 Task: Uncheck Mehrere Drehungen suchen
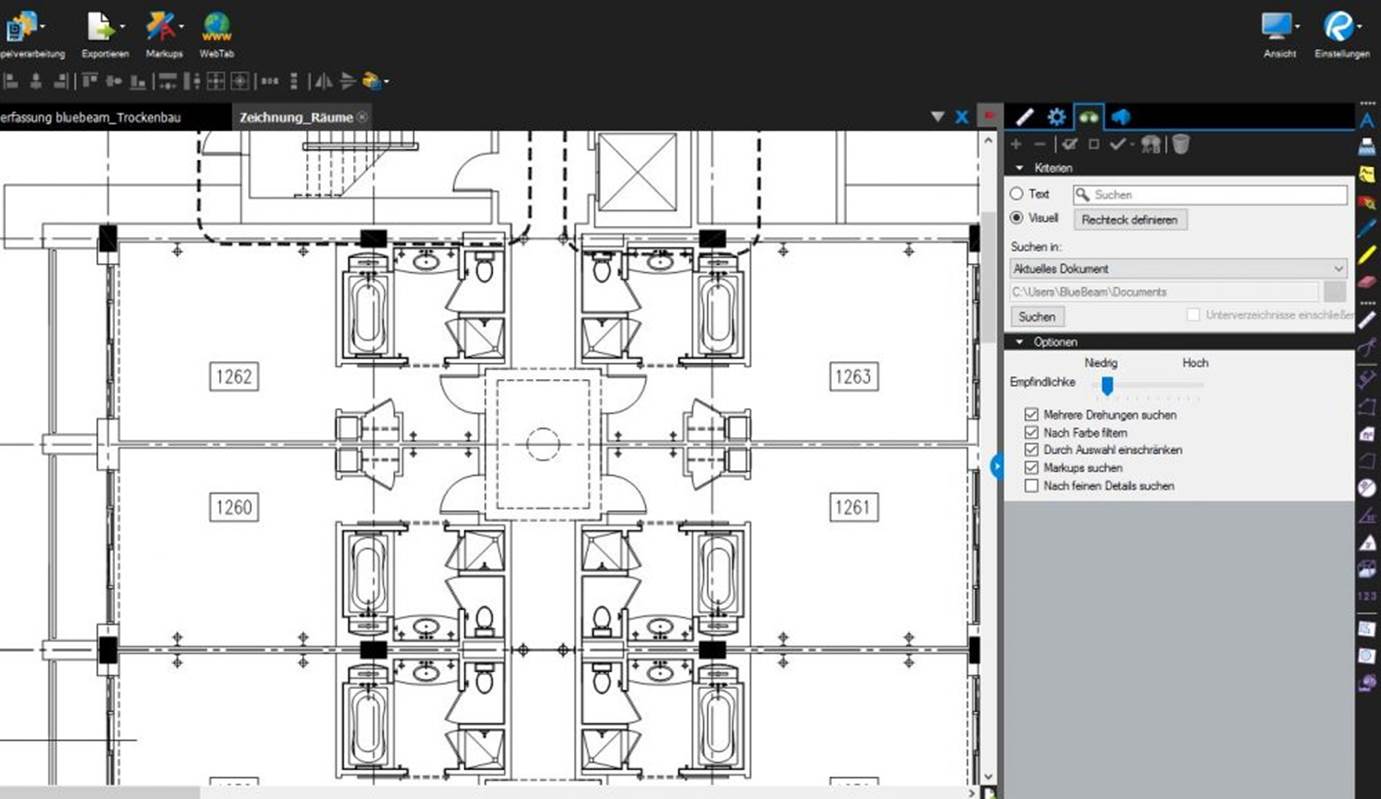pos(1032,414)
